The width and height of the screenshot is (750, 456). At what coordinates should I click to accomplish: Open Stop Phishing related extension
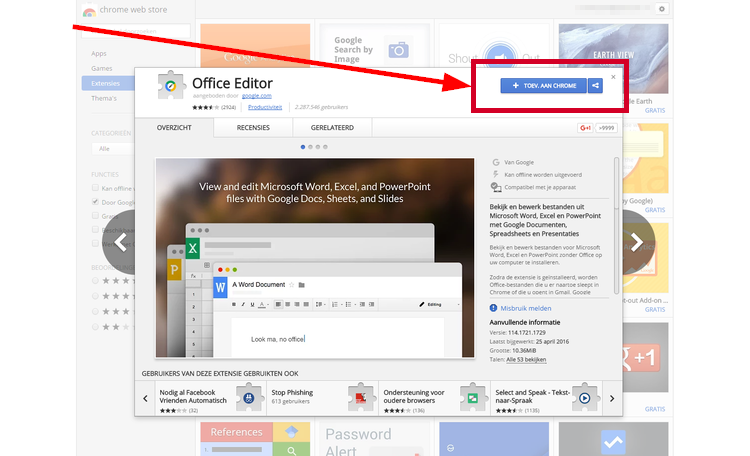pos(322,398)
